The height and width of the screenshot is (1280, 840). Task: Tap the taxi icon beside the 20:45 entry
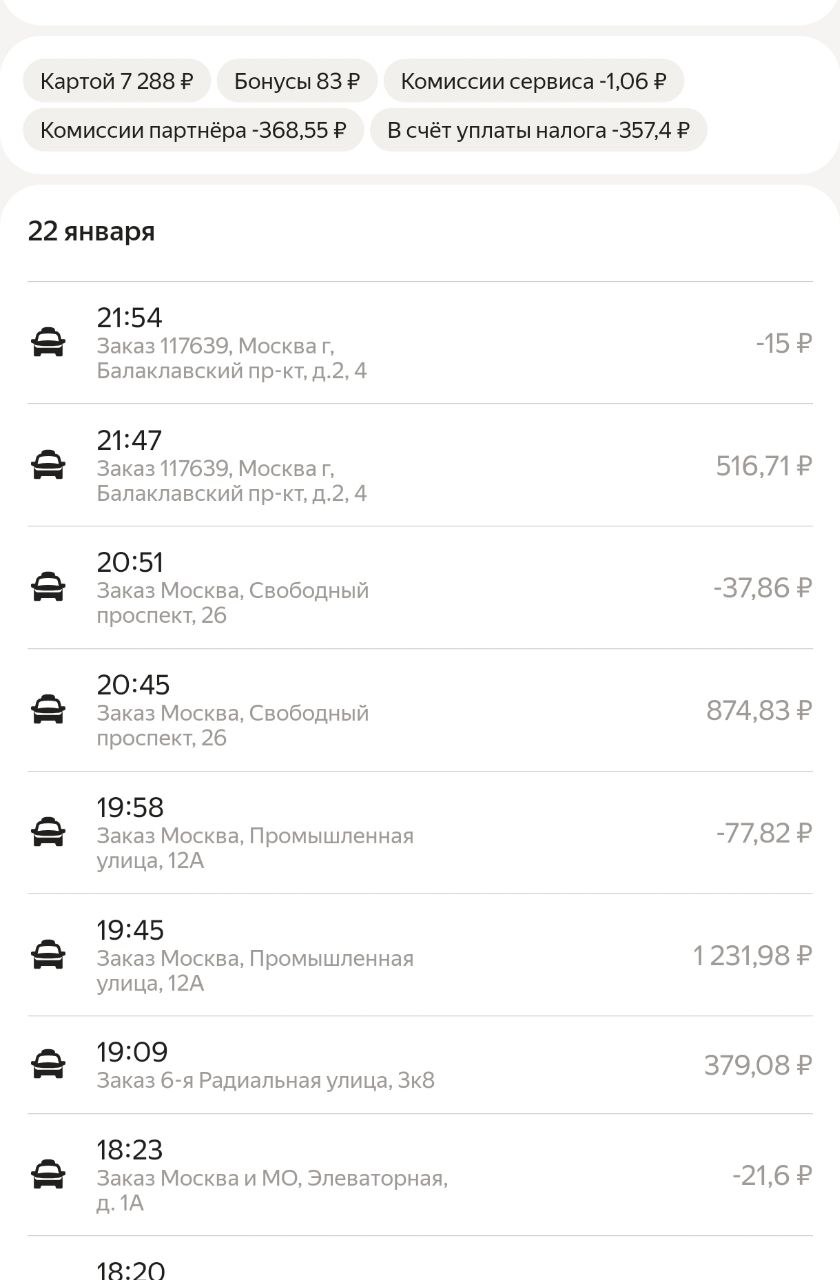48,711
